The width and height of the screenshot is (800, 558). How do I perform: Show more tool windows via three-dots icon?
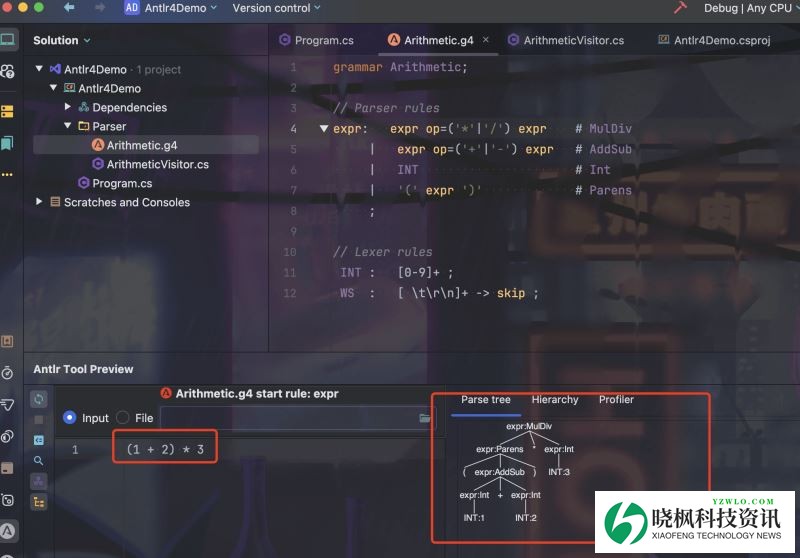pyautogui.click(x=7, y=174)
